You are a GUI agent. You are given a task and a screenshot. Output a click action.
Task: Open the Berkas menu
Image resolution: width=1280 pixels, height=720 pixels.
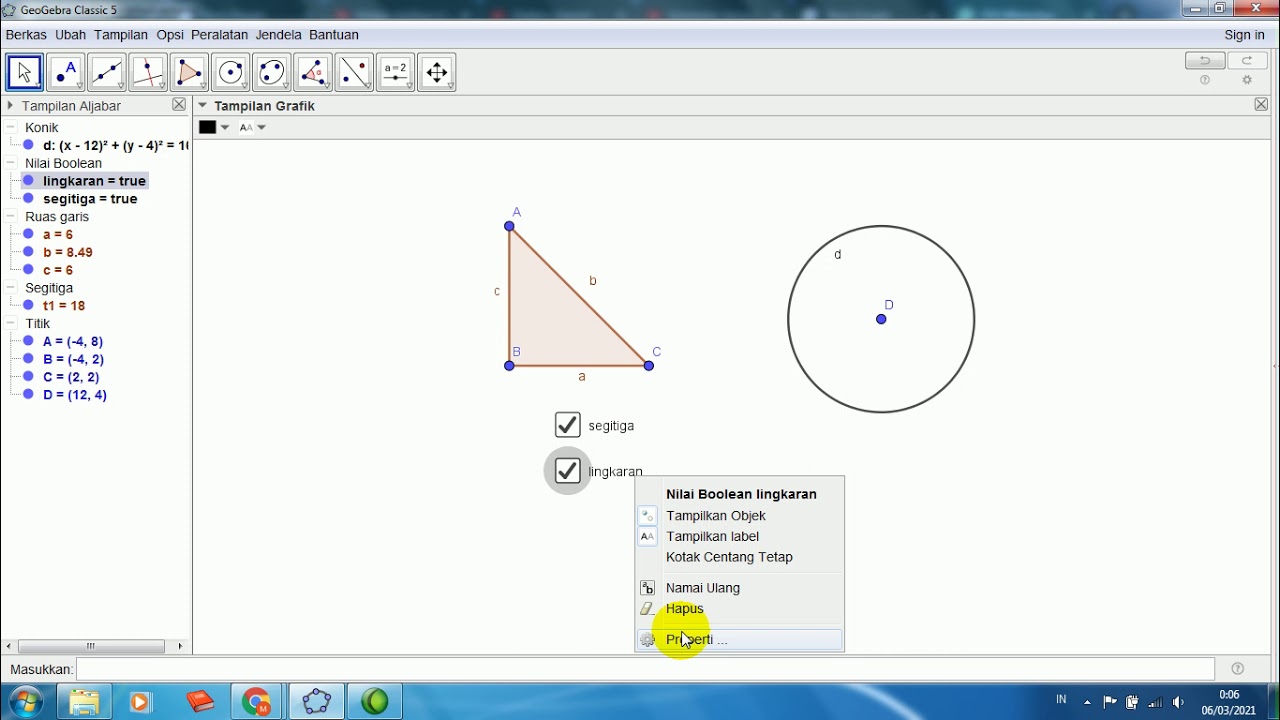26,35
